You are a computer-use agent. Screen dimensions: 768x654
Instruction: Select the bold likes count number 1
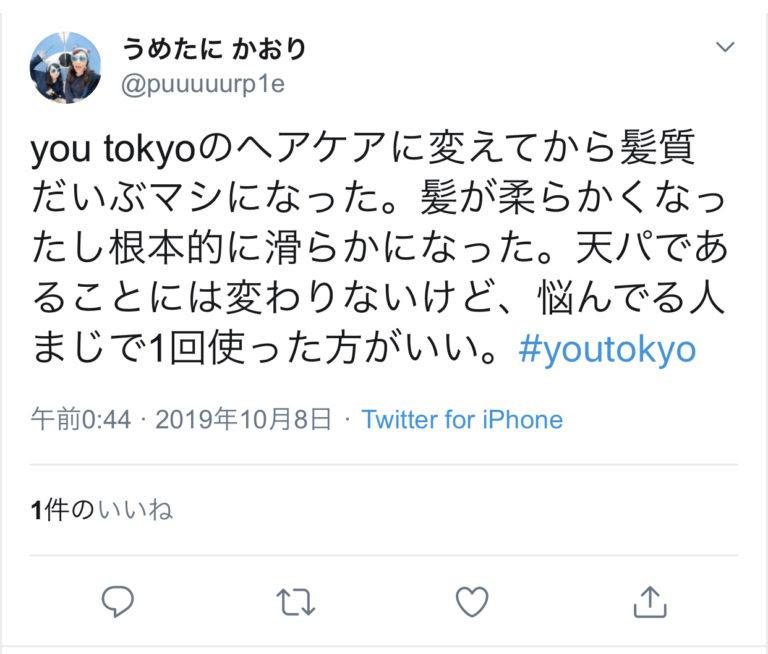[x=37, y=510]
